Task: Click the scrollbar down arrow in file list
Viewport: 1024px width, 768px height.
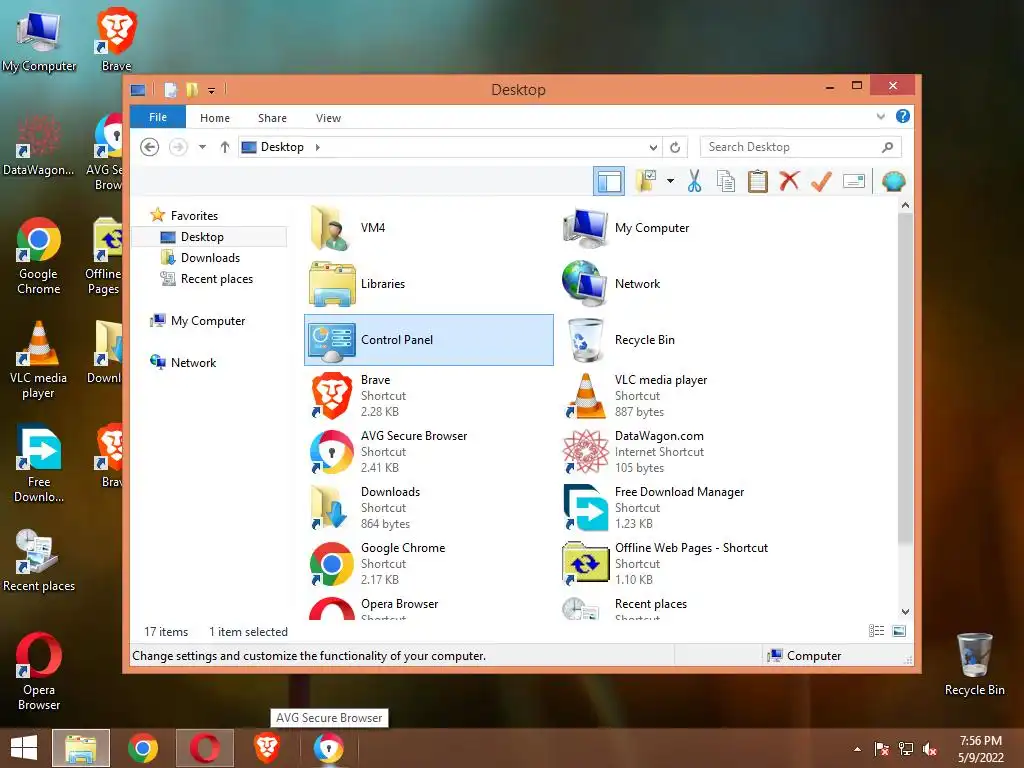Action: point(905,612)
